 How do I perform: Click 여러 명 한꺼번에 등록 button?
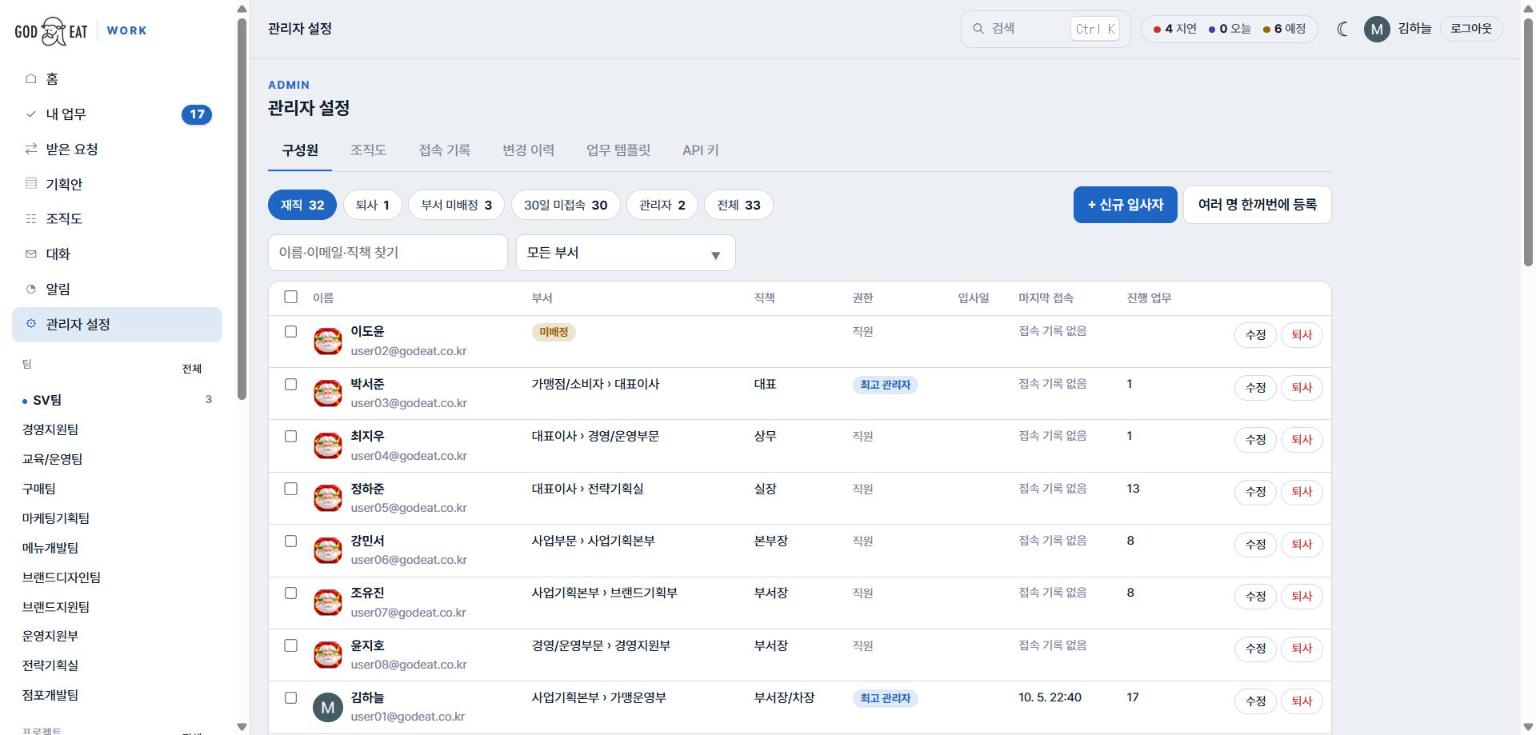(1257, 204)
